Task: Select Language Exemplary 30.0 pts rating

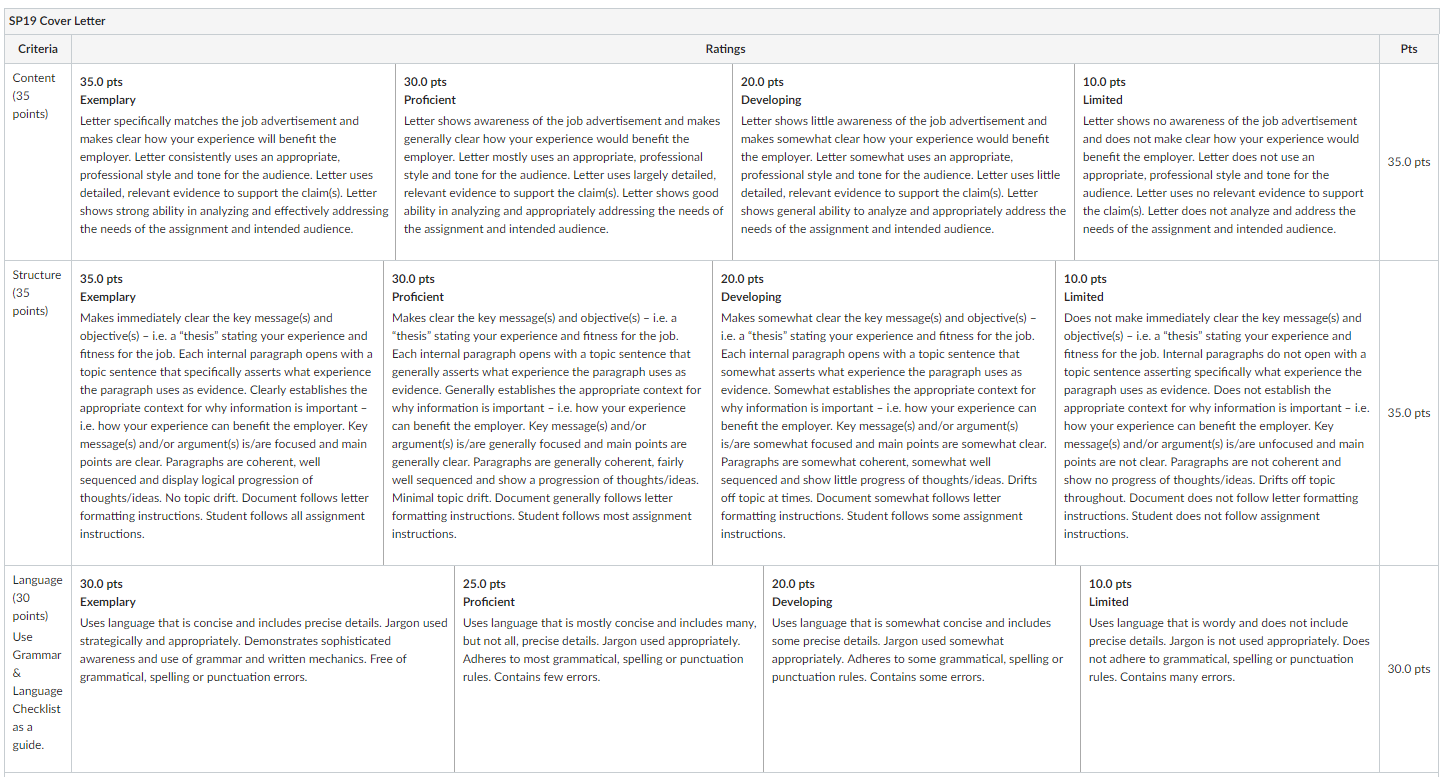Action: pyautogui.click(x=263, y=668)
